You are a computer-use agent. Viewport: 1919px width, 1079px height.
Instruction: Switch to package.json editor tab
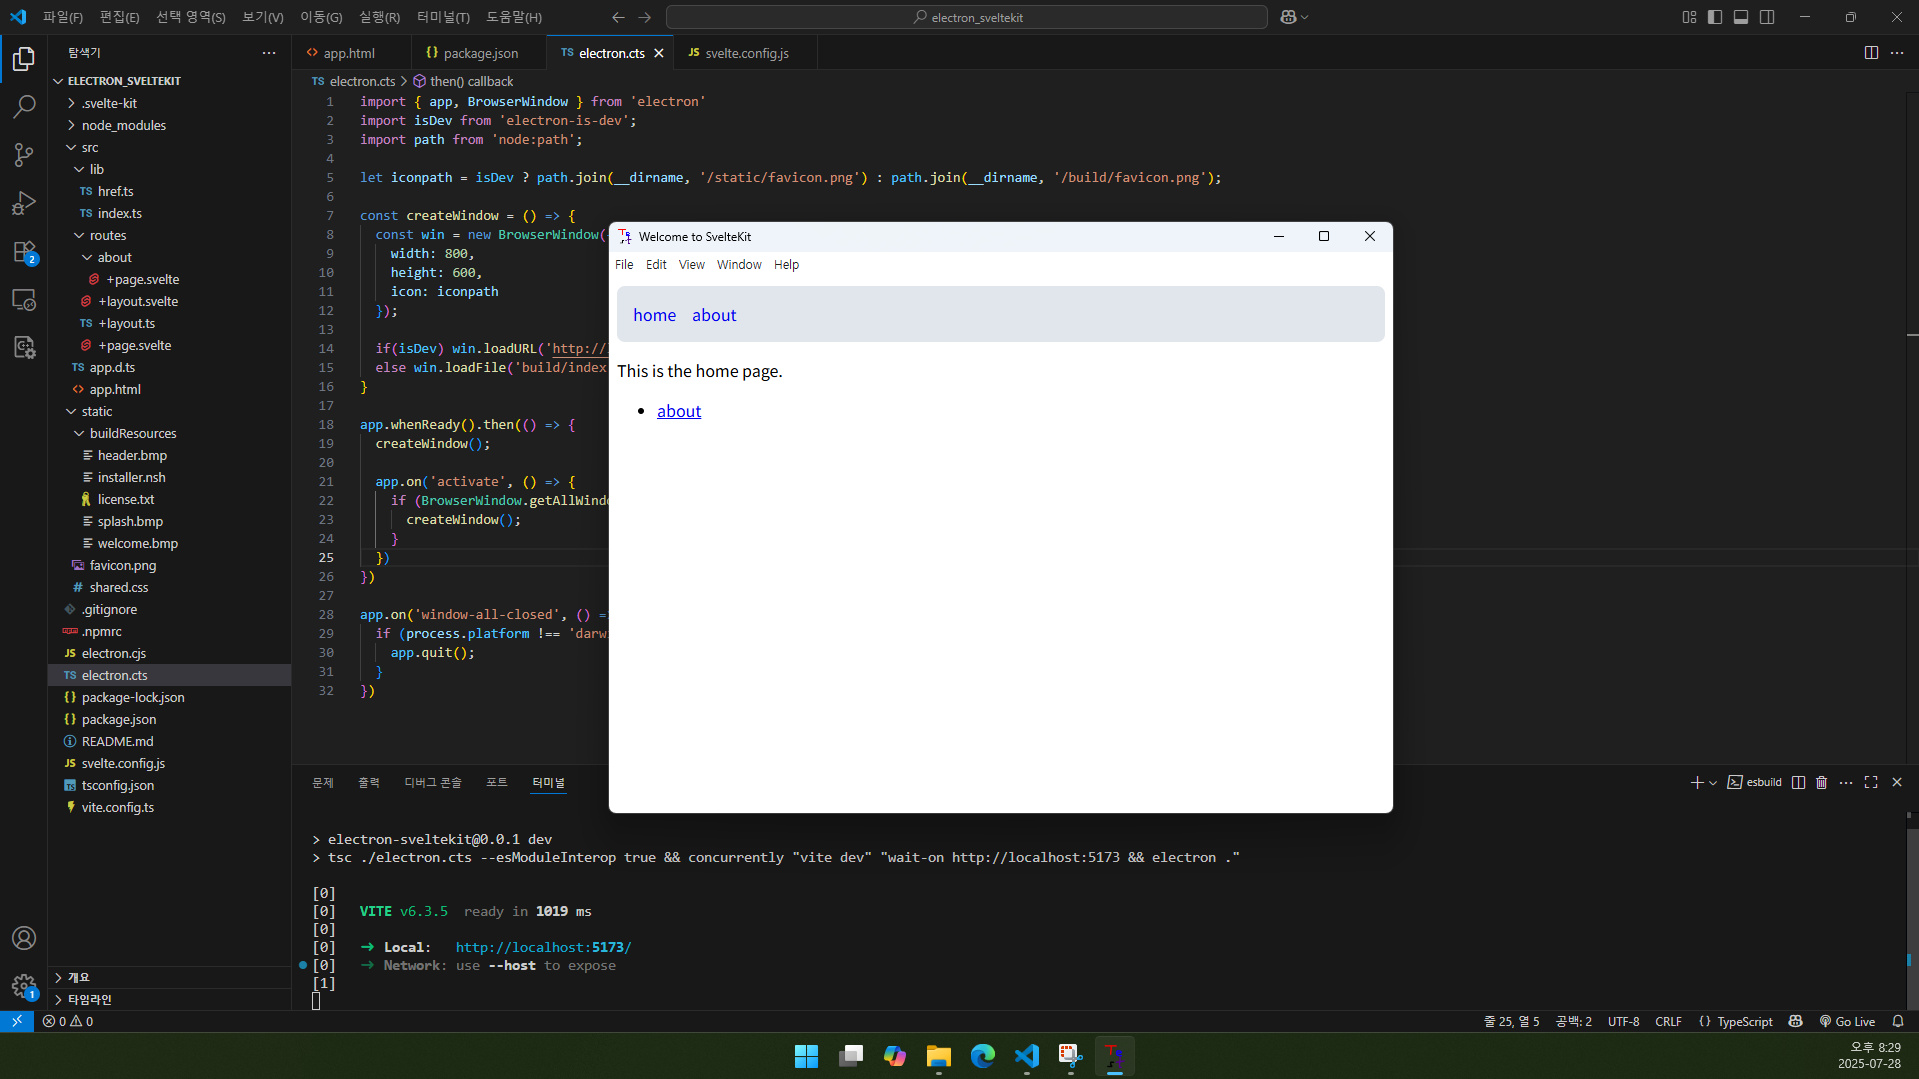click(x=480, y=53)
